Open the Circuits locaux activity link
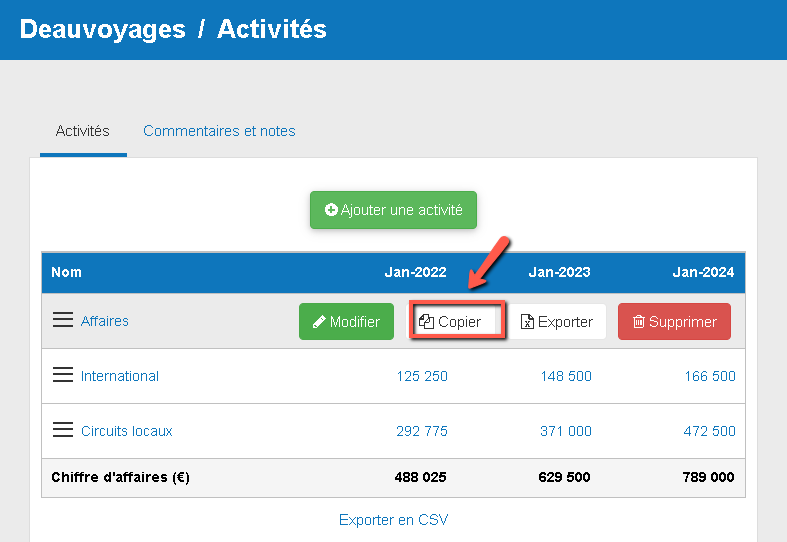This screenshot has width=787, height=542. click(x=127, y=431)
